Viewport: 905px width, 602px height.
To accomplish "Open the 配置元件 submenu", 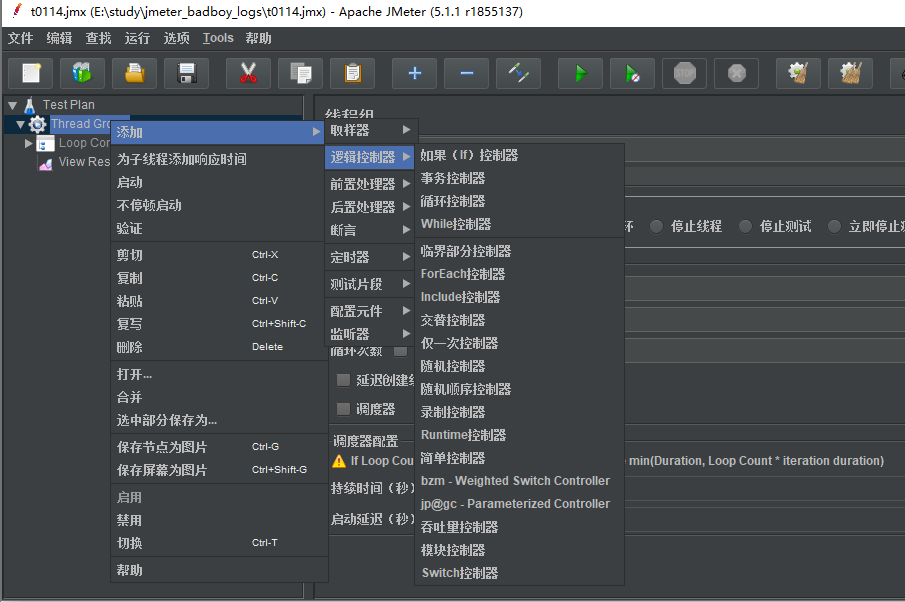I will 370,311.
